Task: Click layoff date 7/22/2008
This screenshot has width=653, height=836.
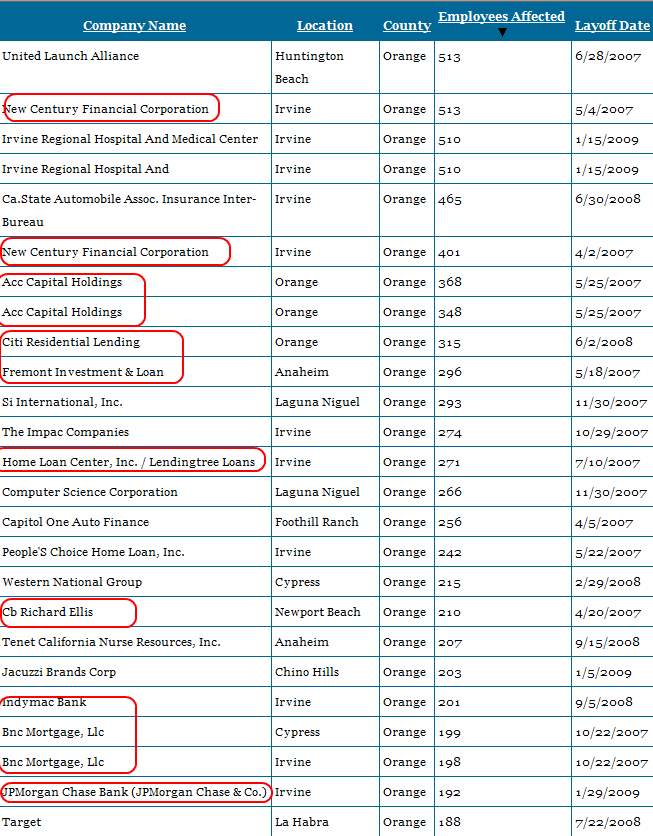Action: tap(608, 822)
